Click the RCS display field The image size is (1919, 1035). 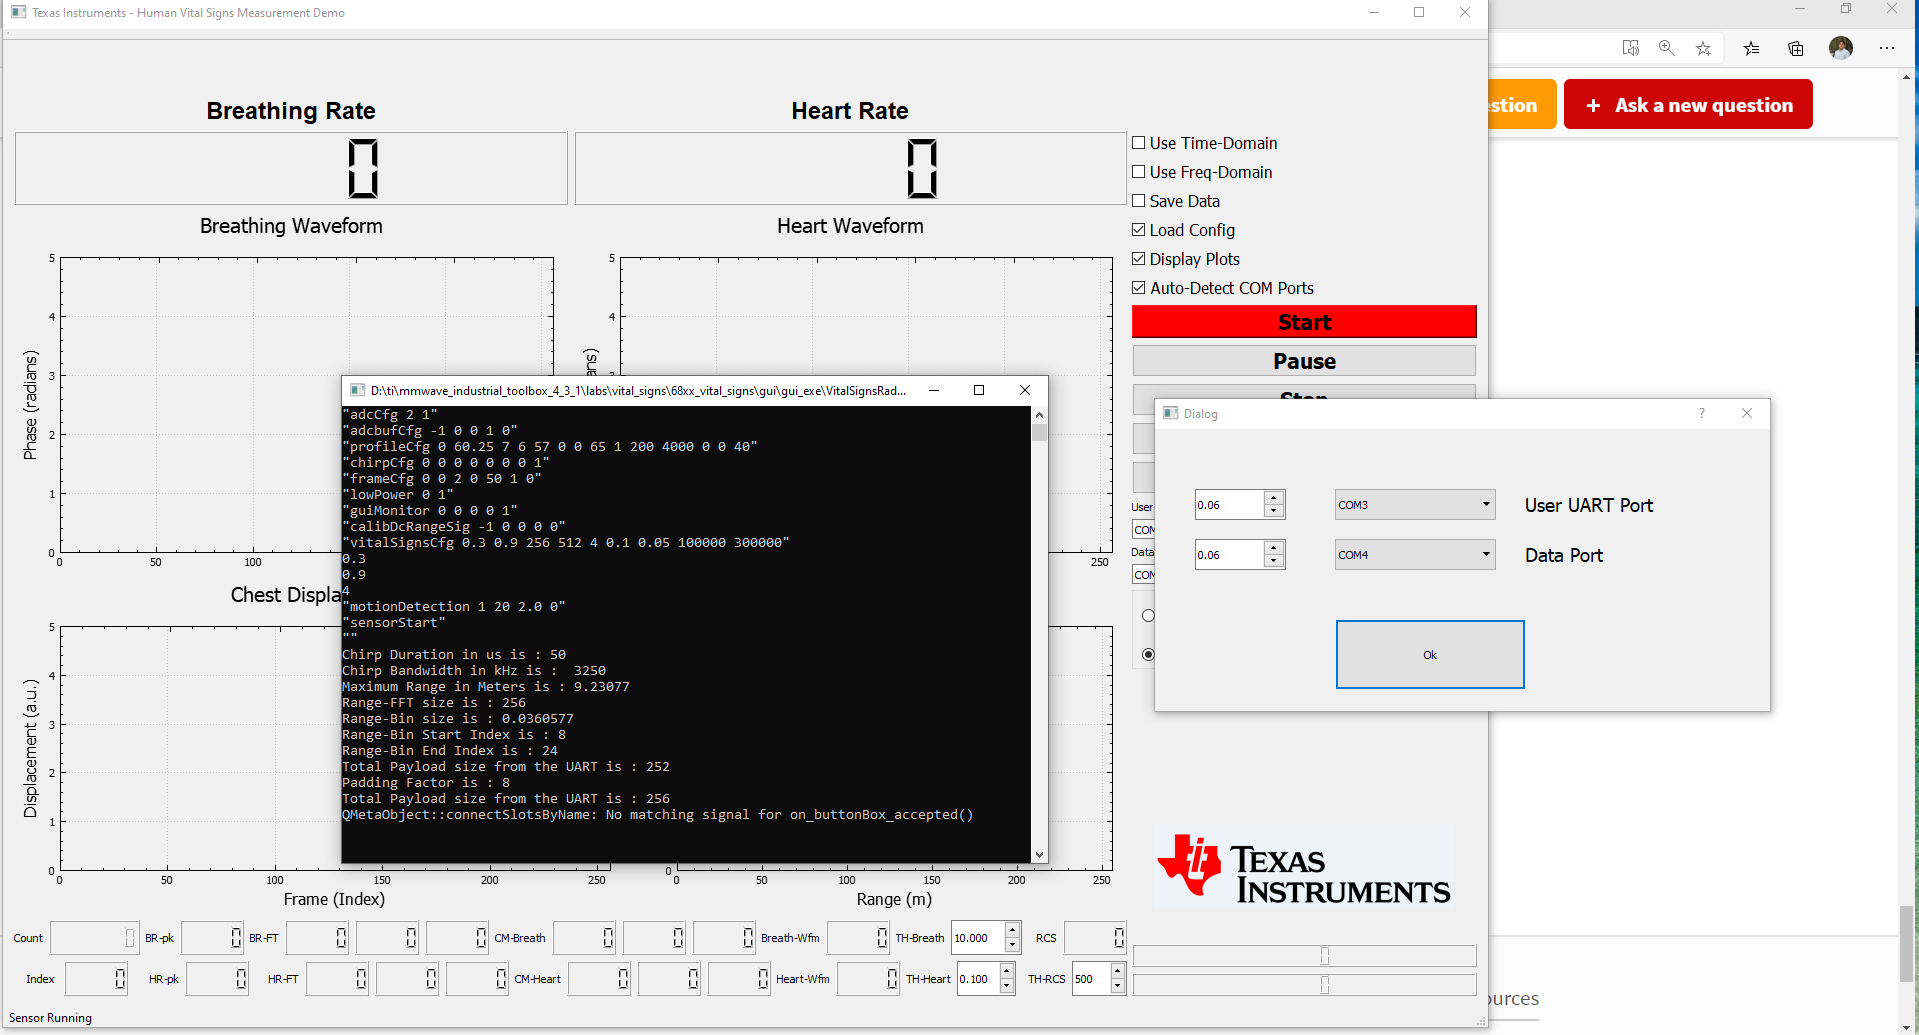point(1095,938)
